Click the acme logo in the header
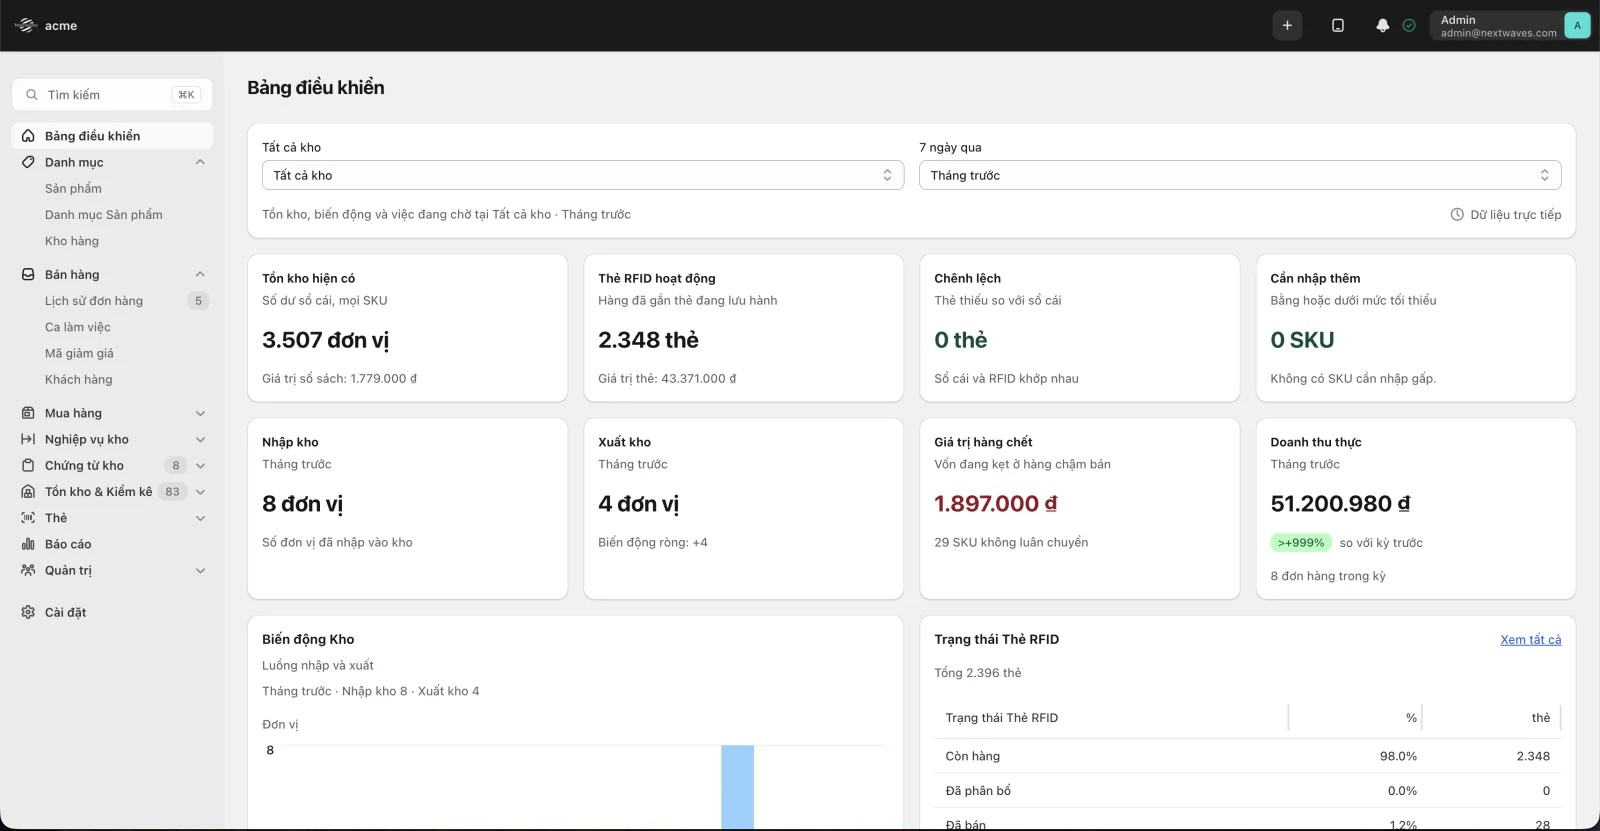Screen dimensions: 1600x831 [x=26, y=26]
